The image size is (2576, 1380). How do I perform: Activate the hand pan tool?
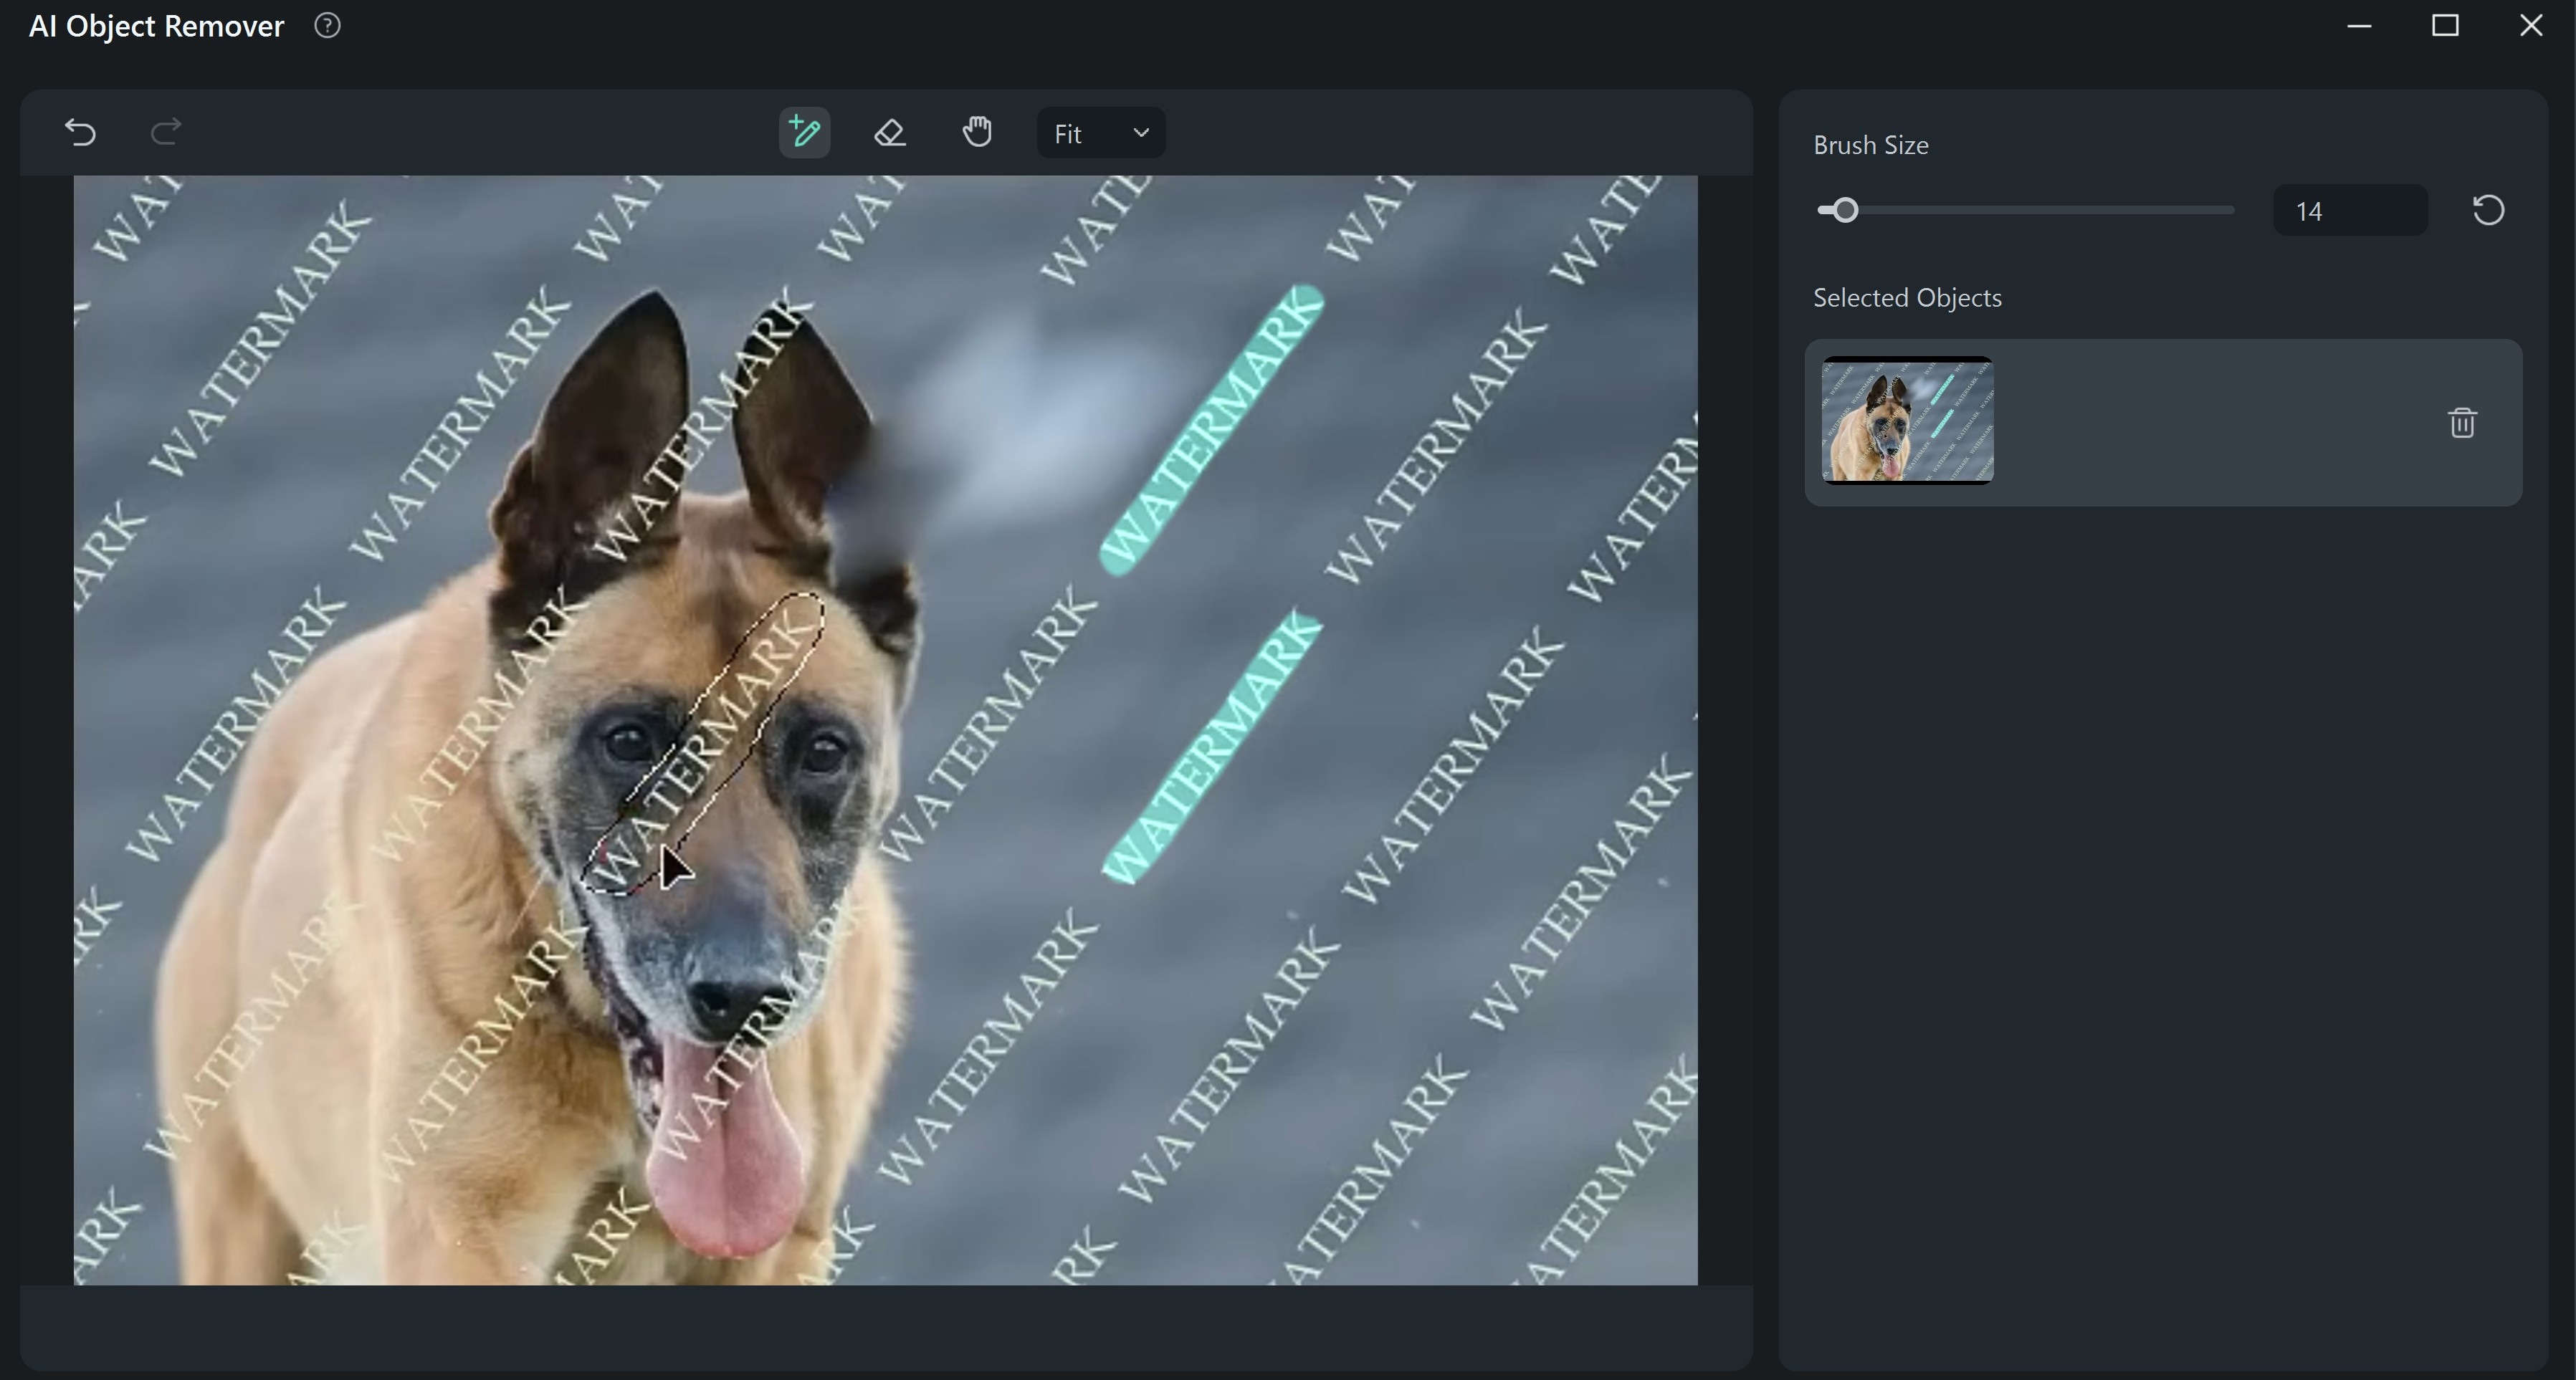coord(977,132)
